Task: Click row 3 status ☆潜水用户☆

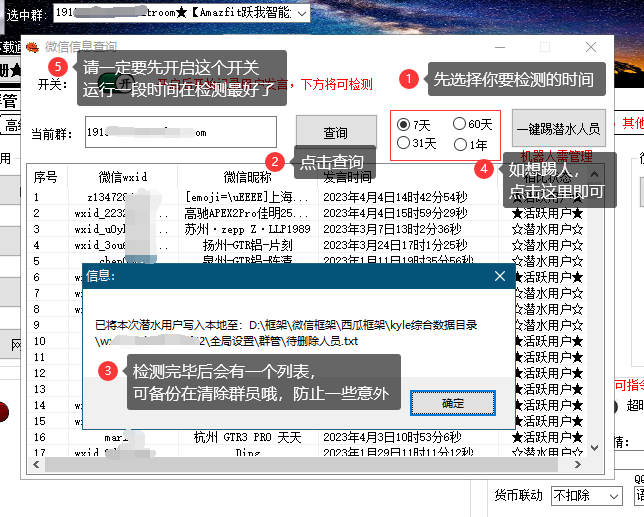Action: [x=547, y=229]
